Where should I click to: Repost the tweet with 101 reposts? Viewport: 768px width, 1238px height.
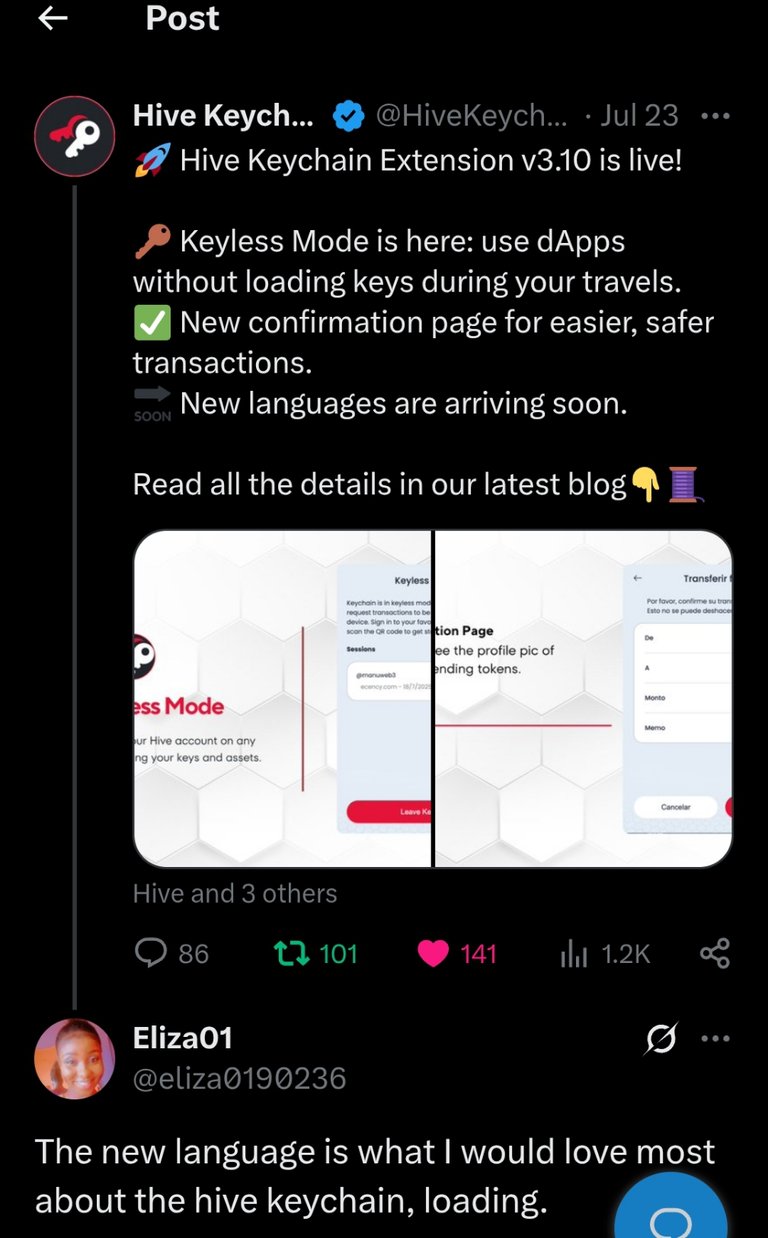(x=292, y=953)
